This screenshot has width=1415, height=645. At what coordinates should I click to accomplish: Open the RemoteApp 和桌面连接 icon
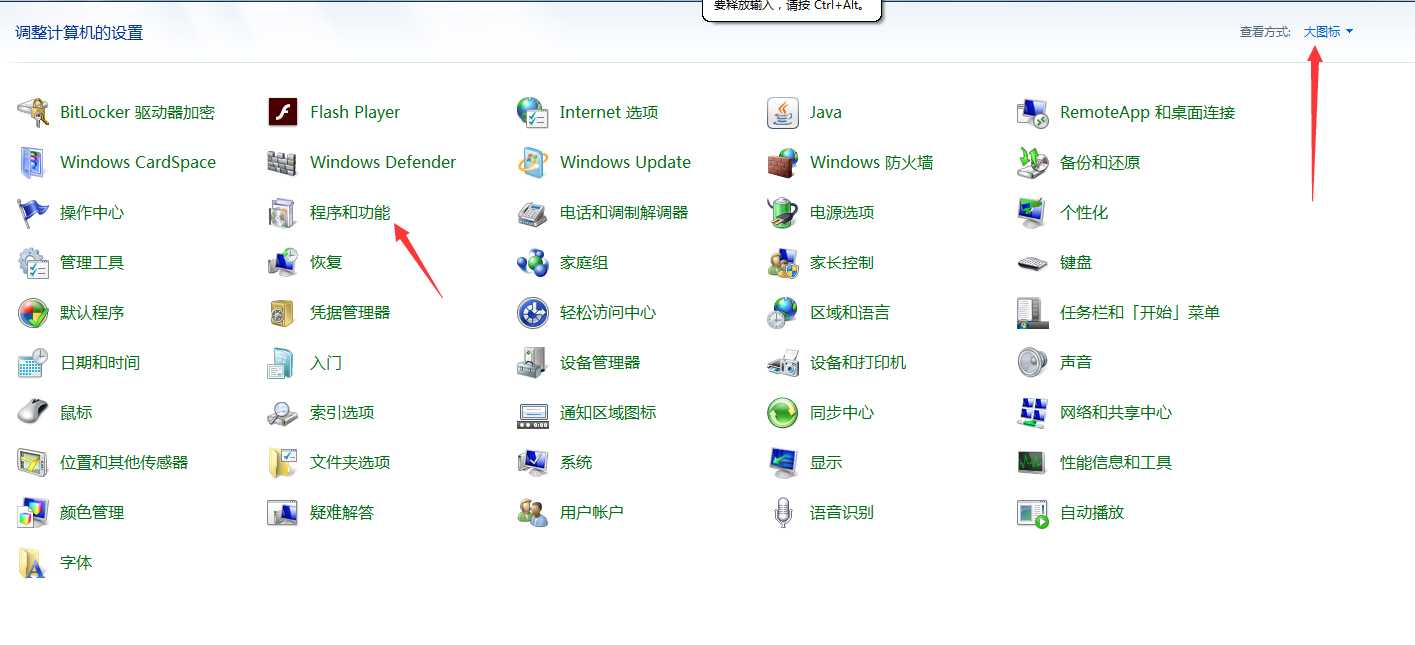point(1033,112)
